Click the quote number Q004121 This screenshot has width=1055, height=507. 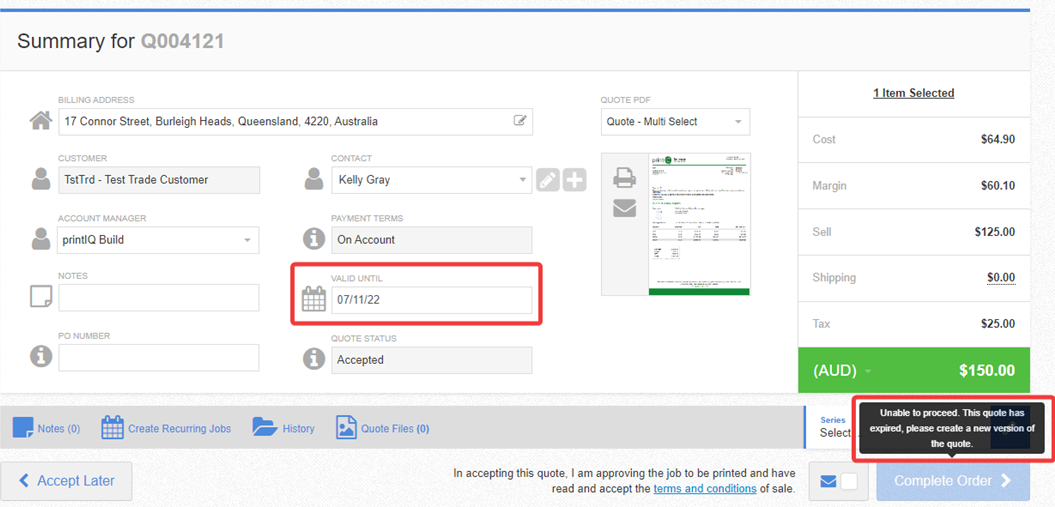182,42
